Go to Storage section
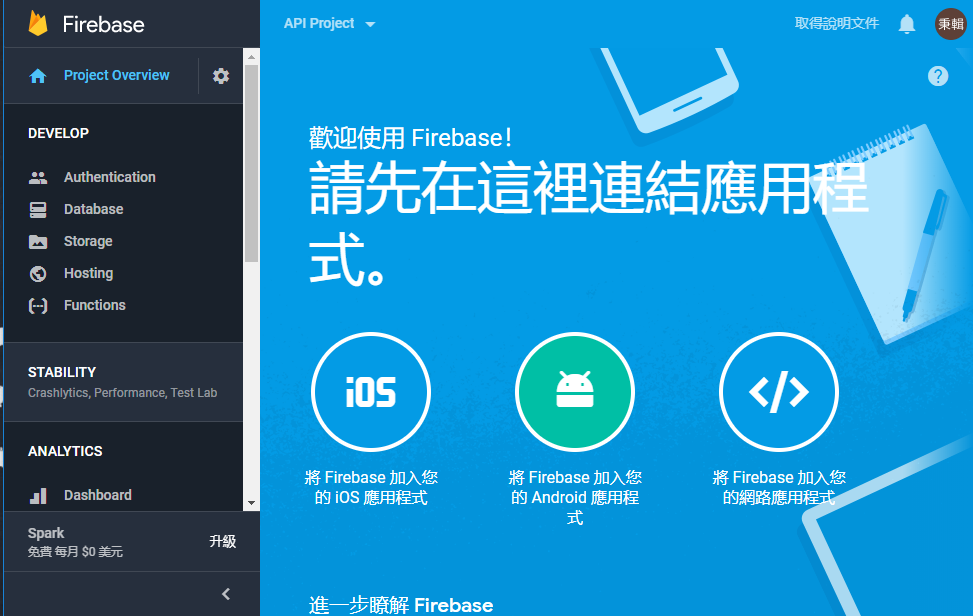The image size is (973, 616). point(88,241)
